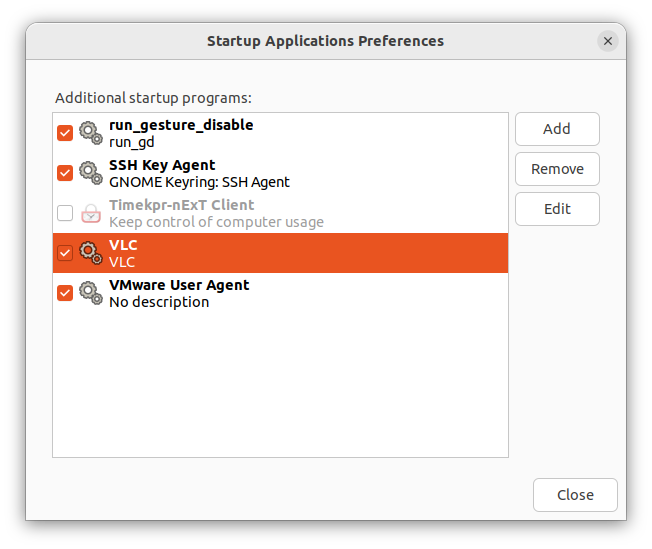This screenshot has height=549, width=652.
Task: Add a new startup program
Action: pyautogui.click(x=557, y=129)
